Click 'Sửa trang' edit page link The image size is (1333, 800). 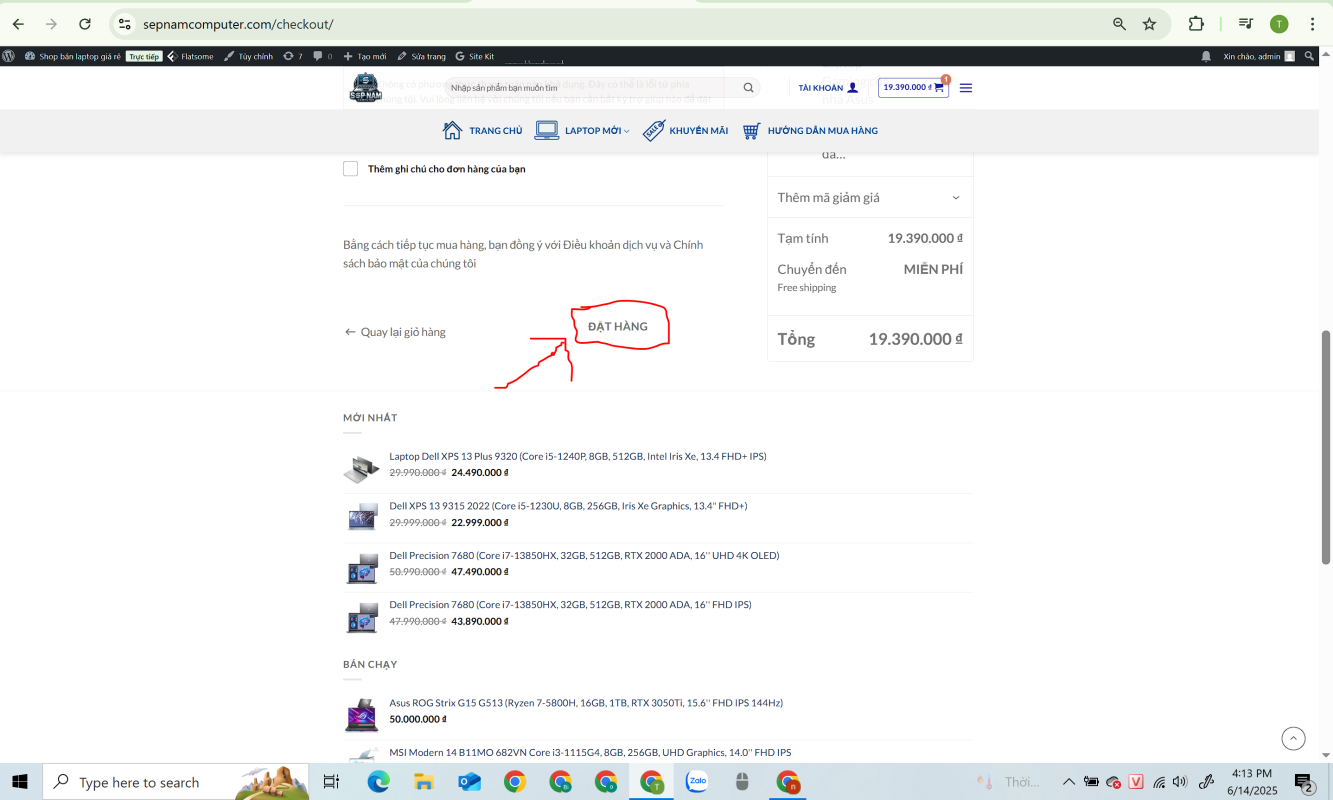[x=421, y=56]
